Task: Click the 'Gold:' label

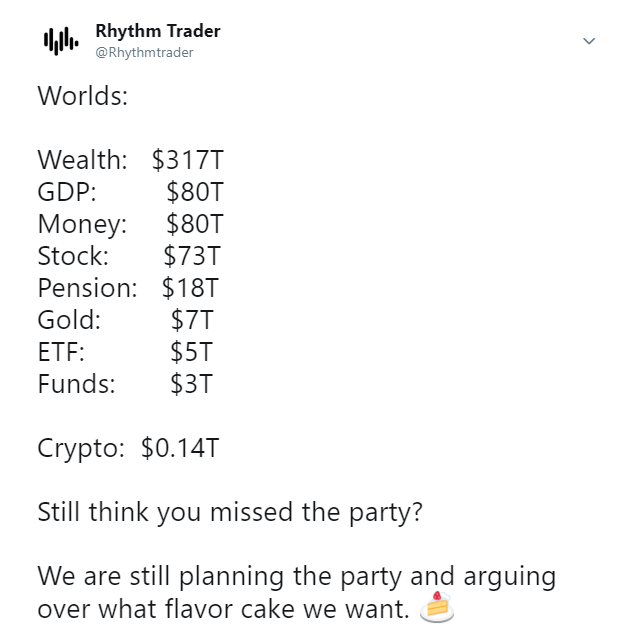Action: click(69, 320)
